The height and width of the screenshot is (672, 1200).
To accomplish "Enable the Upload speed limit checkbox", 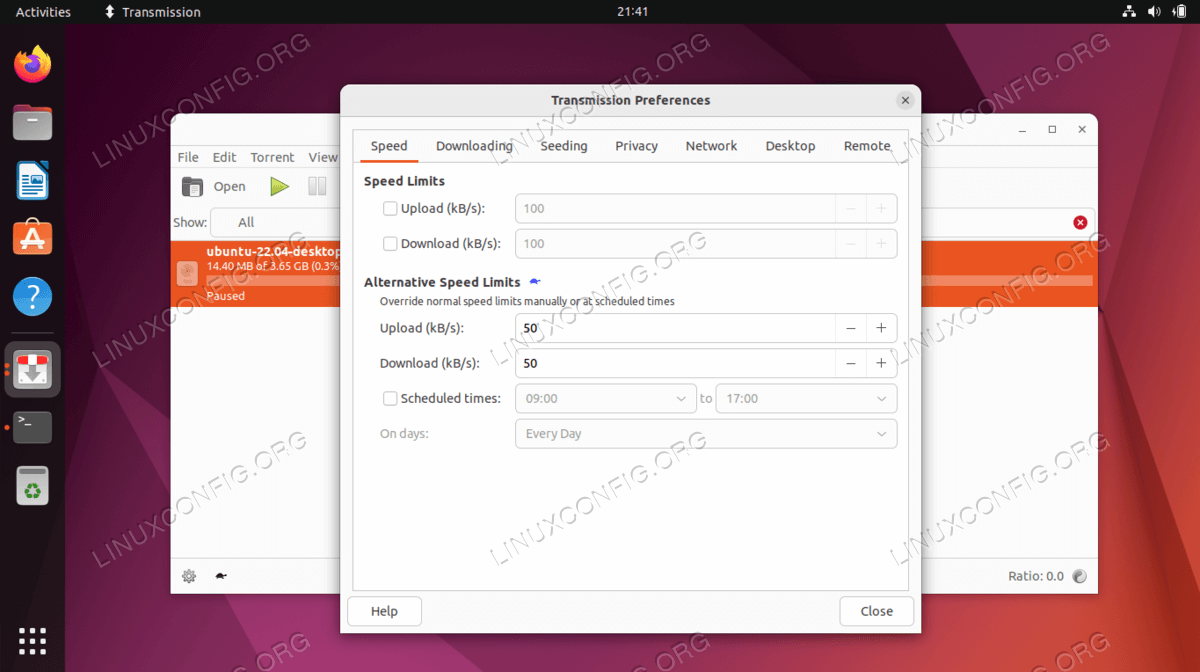I will click(x=390, y=209).
